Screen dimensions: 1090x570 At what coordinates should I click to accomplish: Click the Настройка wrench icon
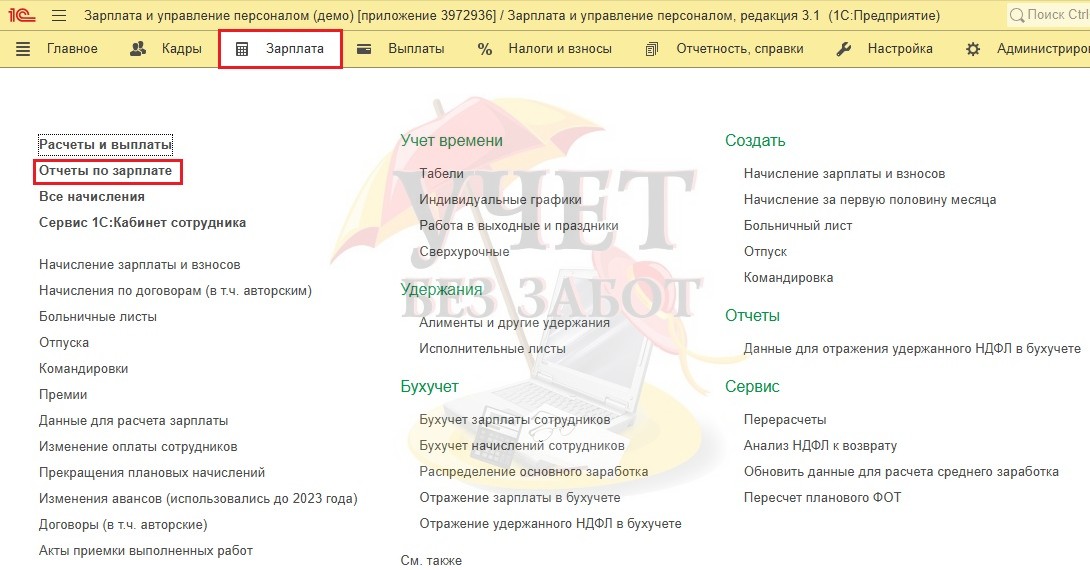point(843,49)
